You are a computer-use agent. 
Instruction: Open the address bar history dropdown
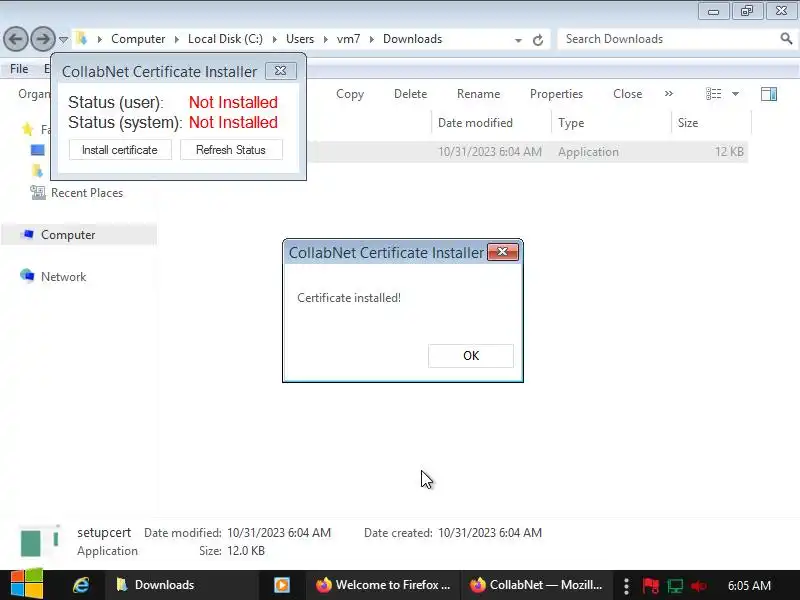pos(518,40)
